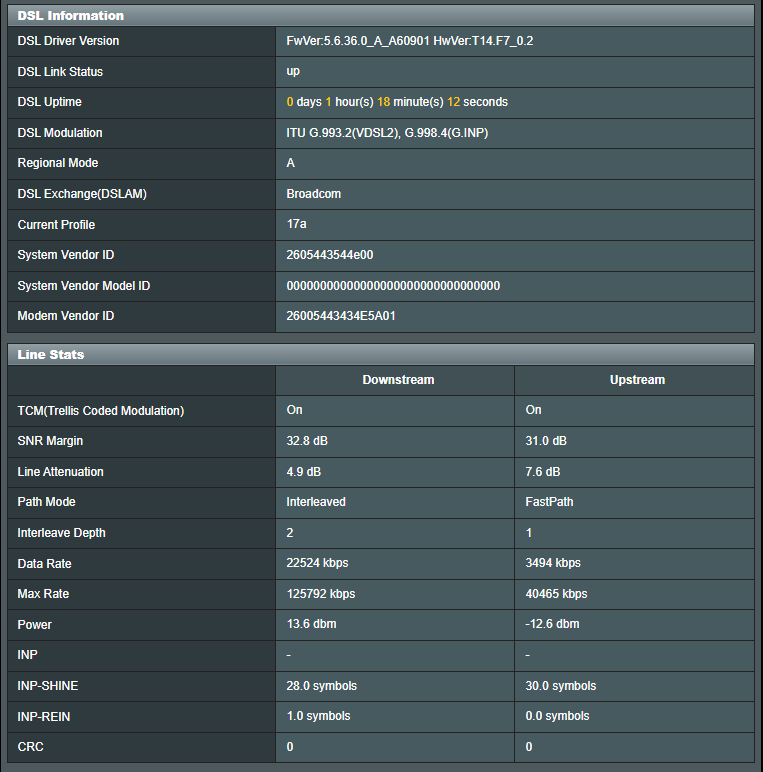Select the Path Mode label
This screenshot has height=772, width=763.
point(46,502)
